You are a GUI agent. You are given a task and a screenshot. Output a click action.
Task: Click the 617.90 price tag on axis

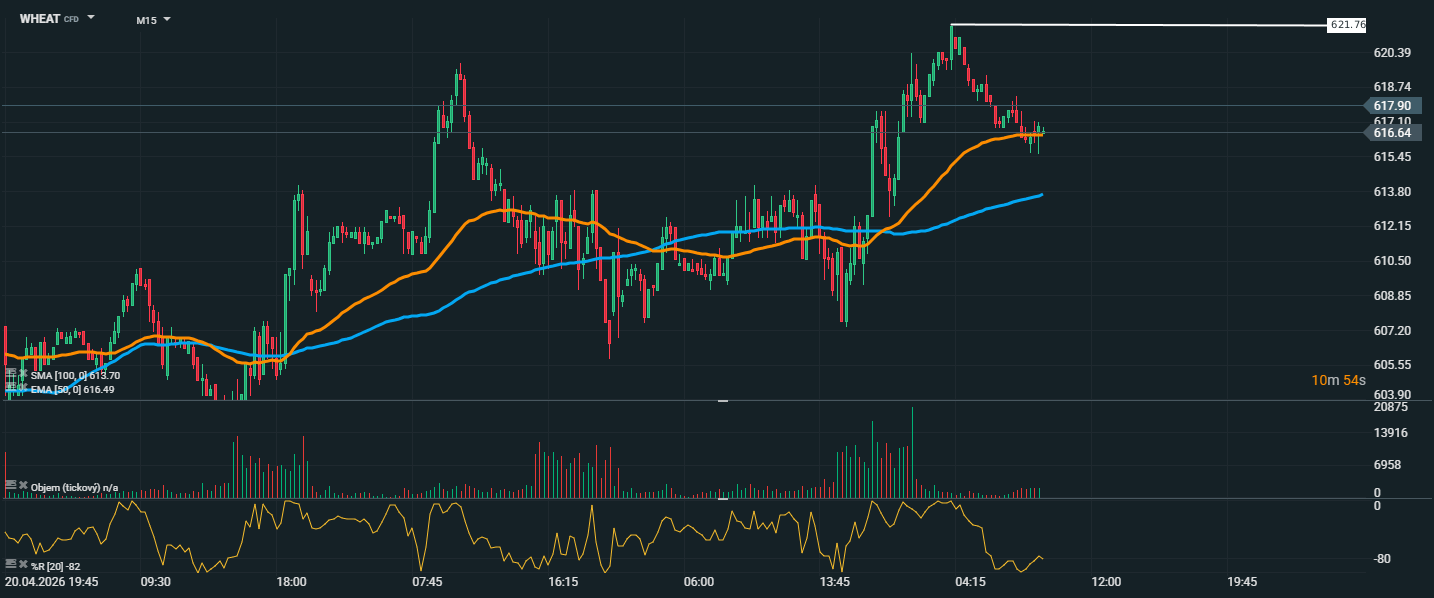point(1392,105)
